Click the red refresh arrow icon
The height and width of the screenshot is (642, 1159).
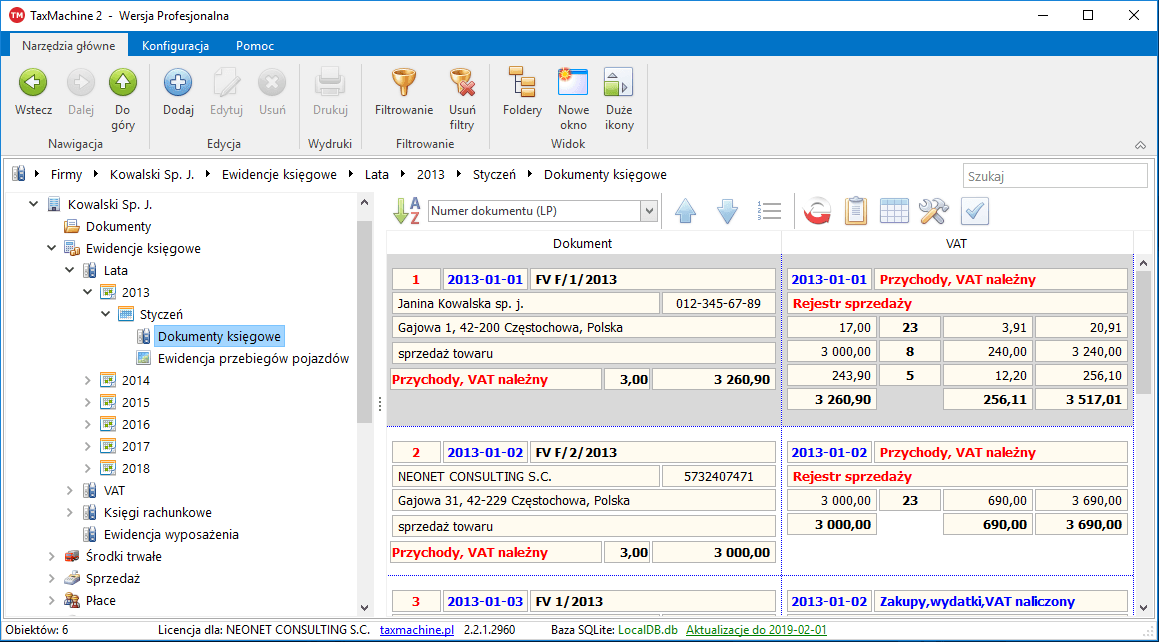pos(816,211)
